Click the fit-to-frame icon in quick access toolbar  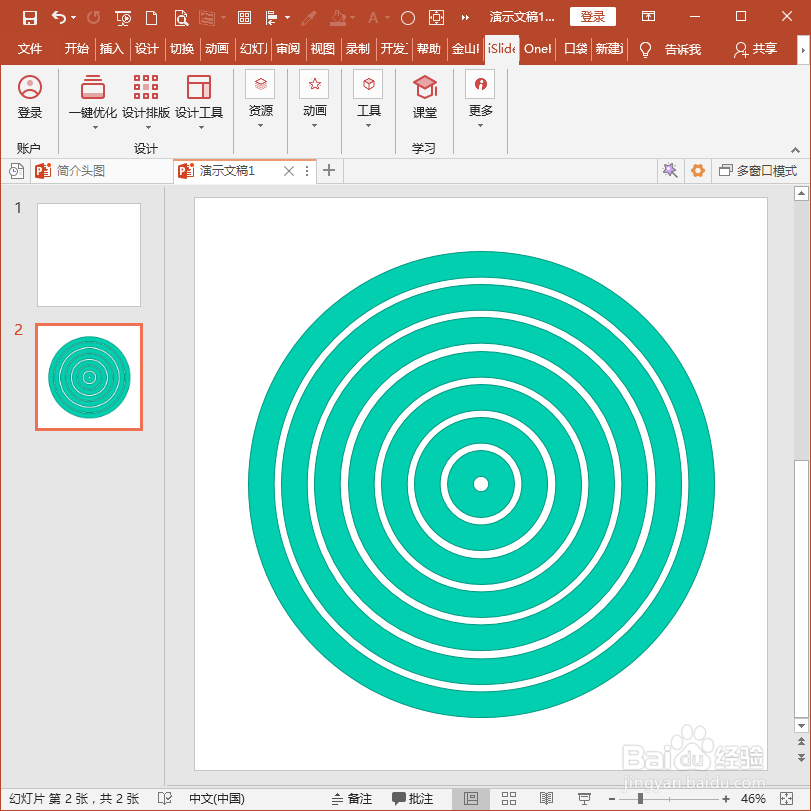tap(437, 18)
